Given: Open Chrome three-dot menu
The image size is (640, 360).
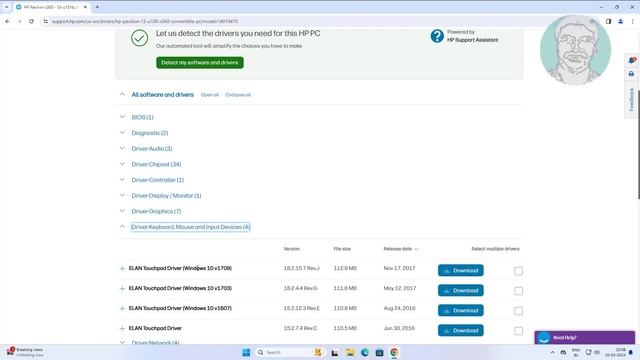Looking at the screenshot, I should 633,21.
